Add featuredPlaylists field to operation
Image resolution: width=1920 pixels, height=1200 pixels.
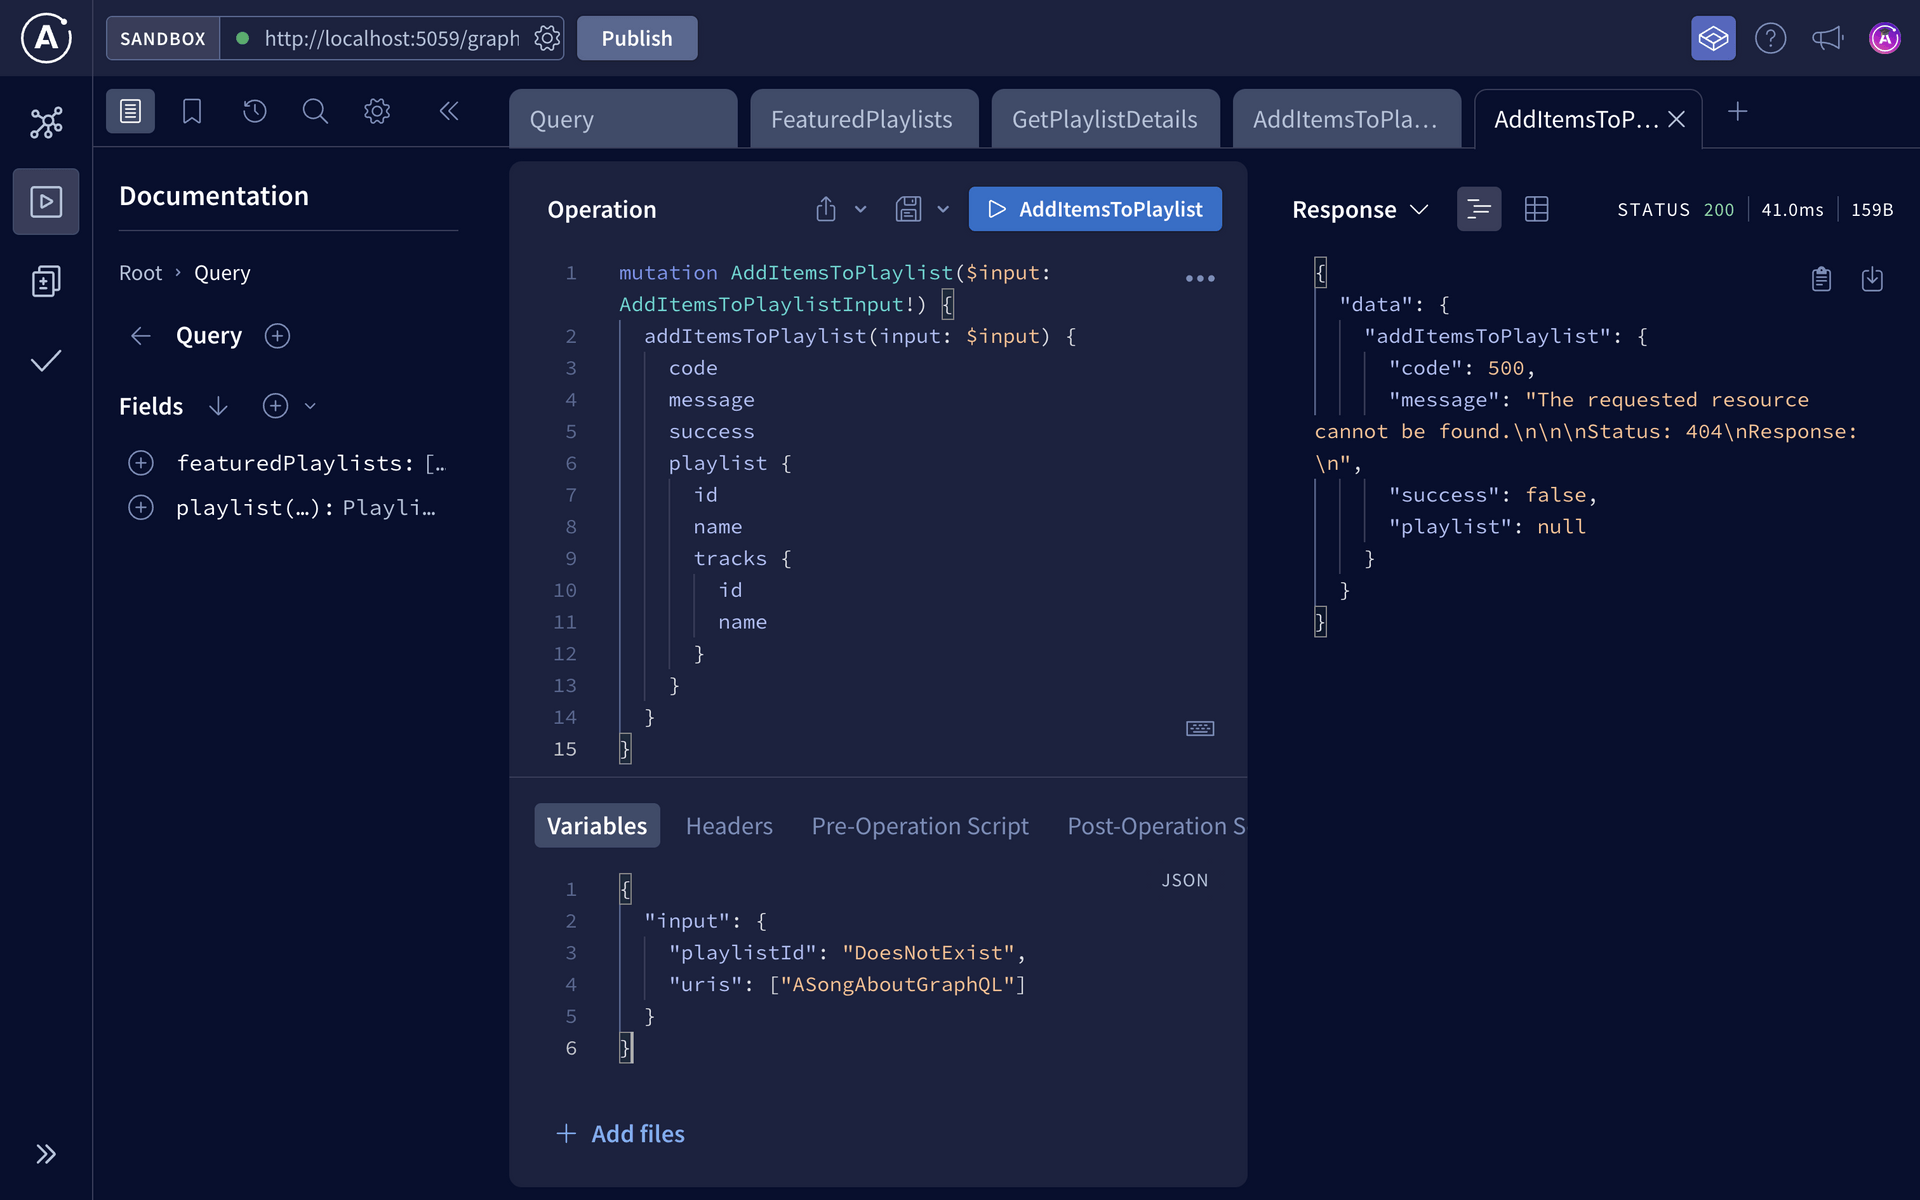141,463
